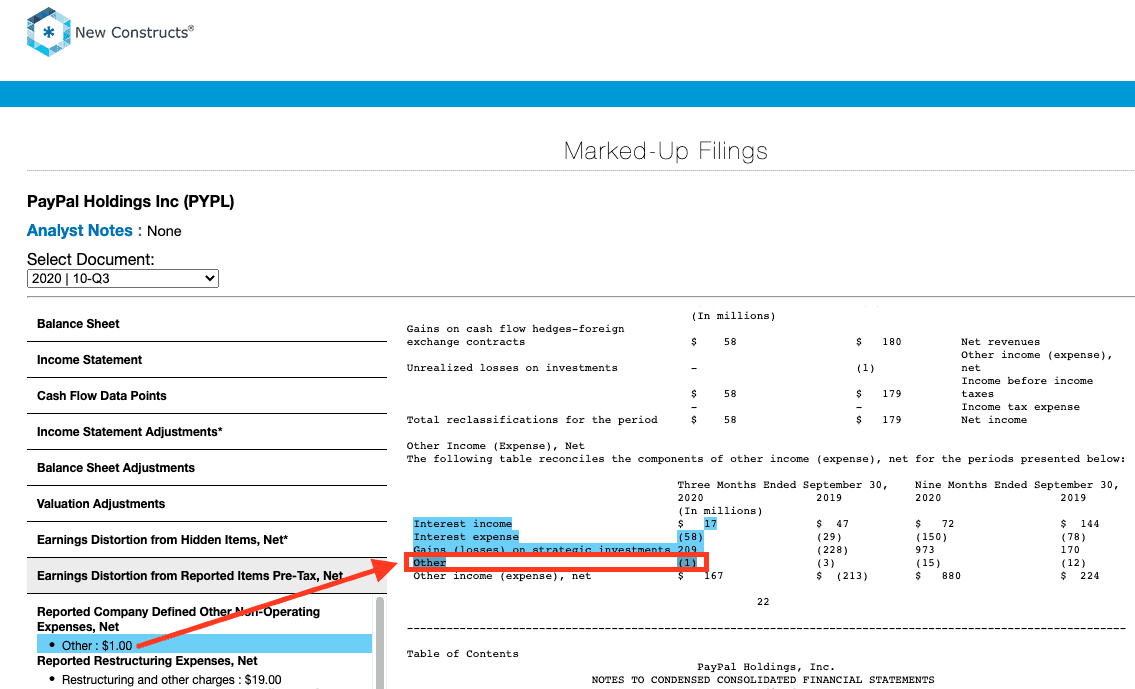Click the 'PayPal Holdings Inc (PYPL)' title
This screenshot has width=1135, height=689.
(130, 201)
